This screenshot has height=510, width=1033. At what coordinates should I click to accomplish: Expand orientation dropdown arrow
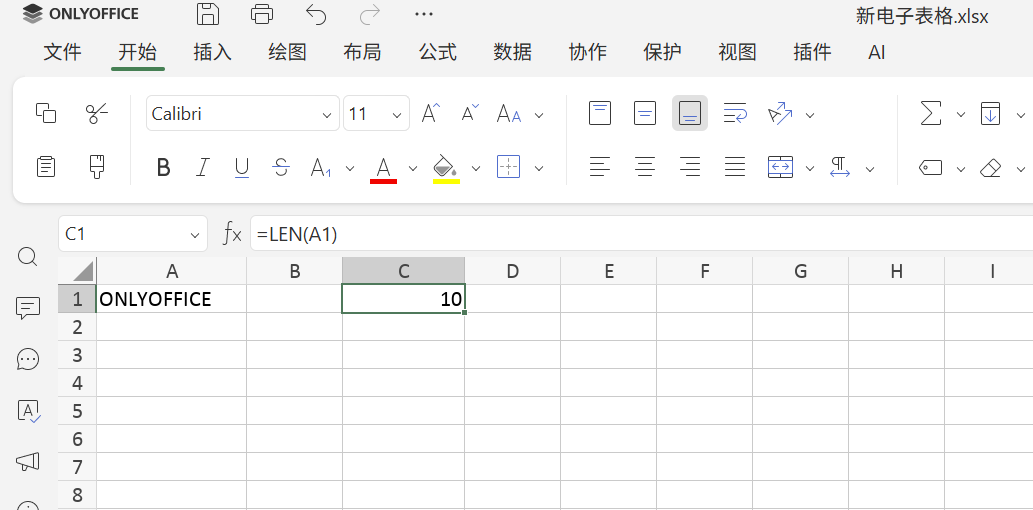click(810, 115)
